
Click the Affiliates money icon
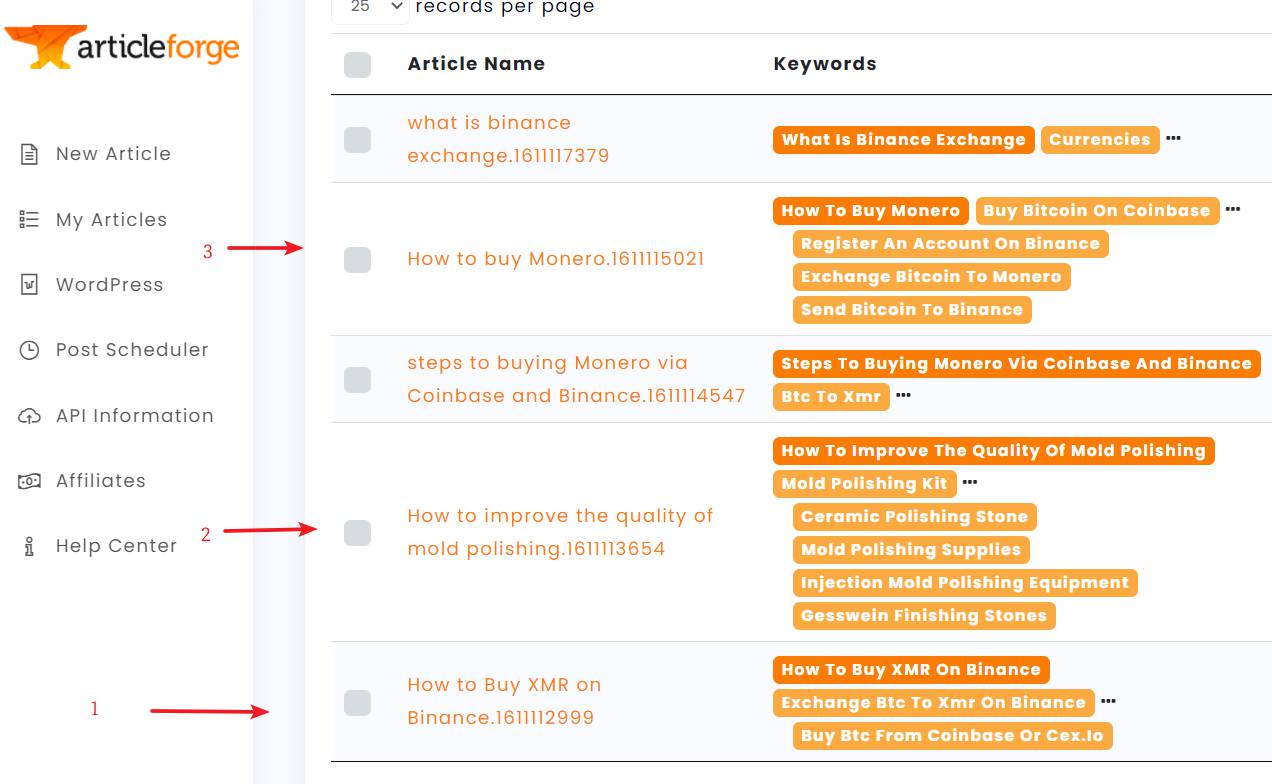29,481
